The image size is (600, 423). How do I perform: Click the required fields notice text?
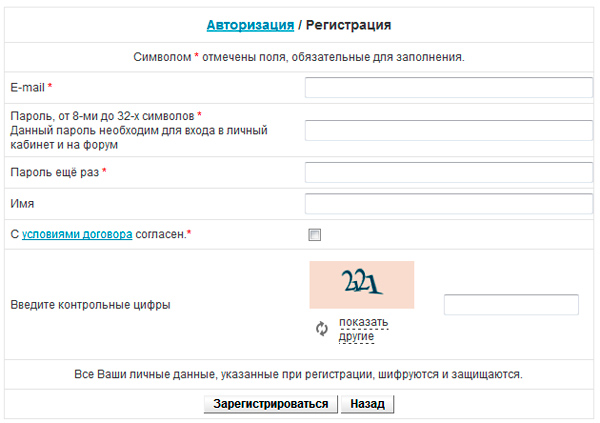click(x=299, y=57)
